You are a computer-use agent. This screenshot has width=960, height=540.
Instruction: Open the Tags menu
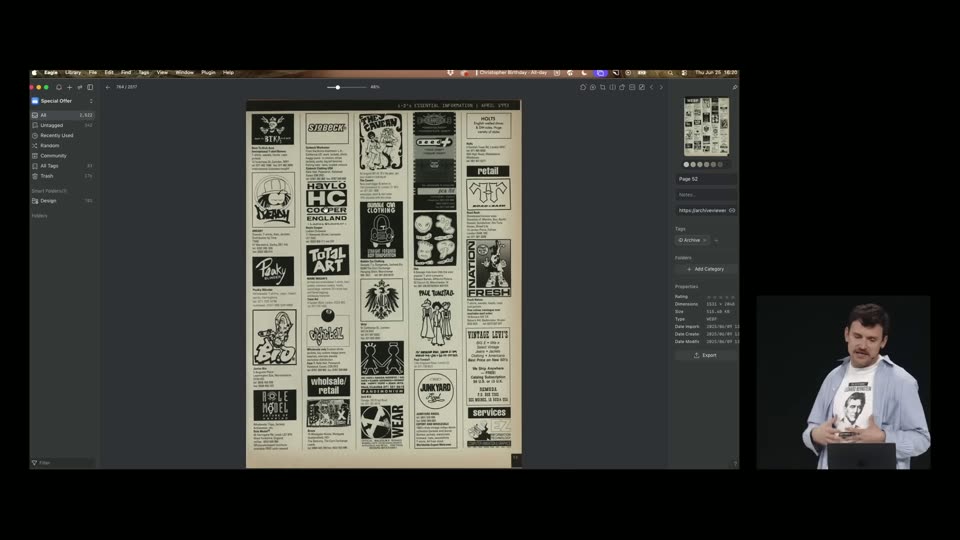point(144,72)
